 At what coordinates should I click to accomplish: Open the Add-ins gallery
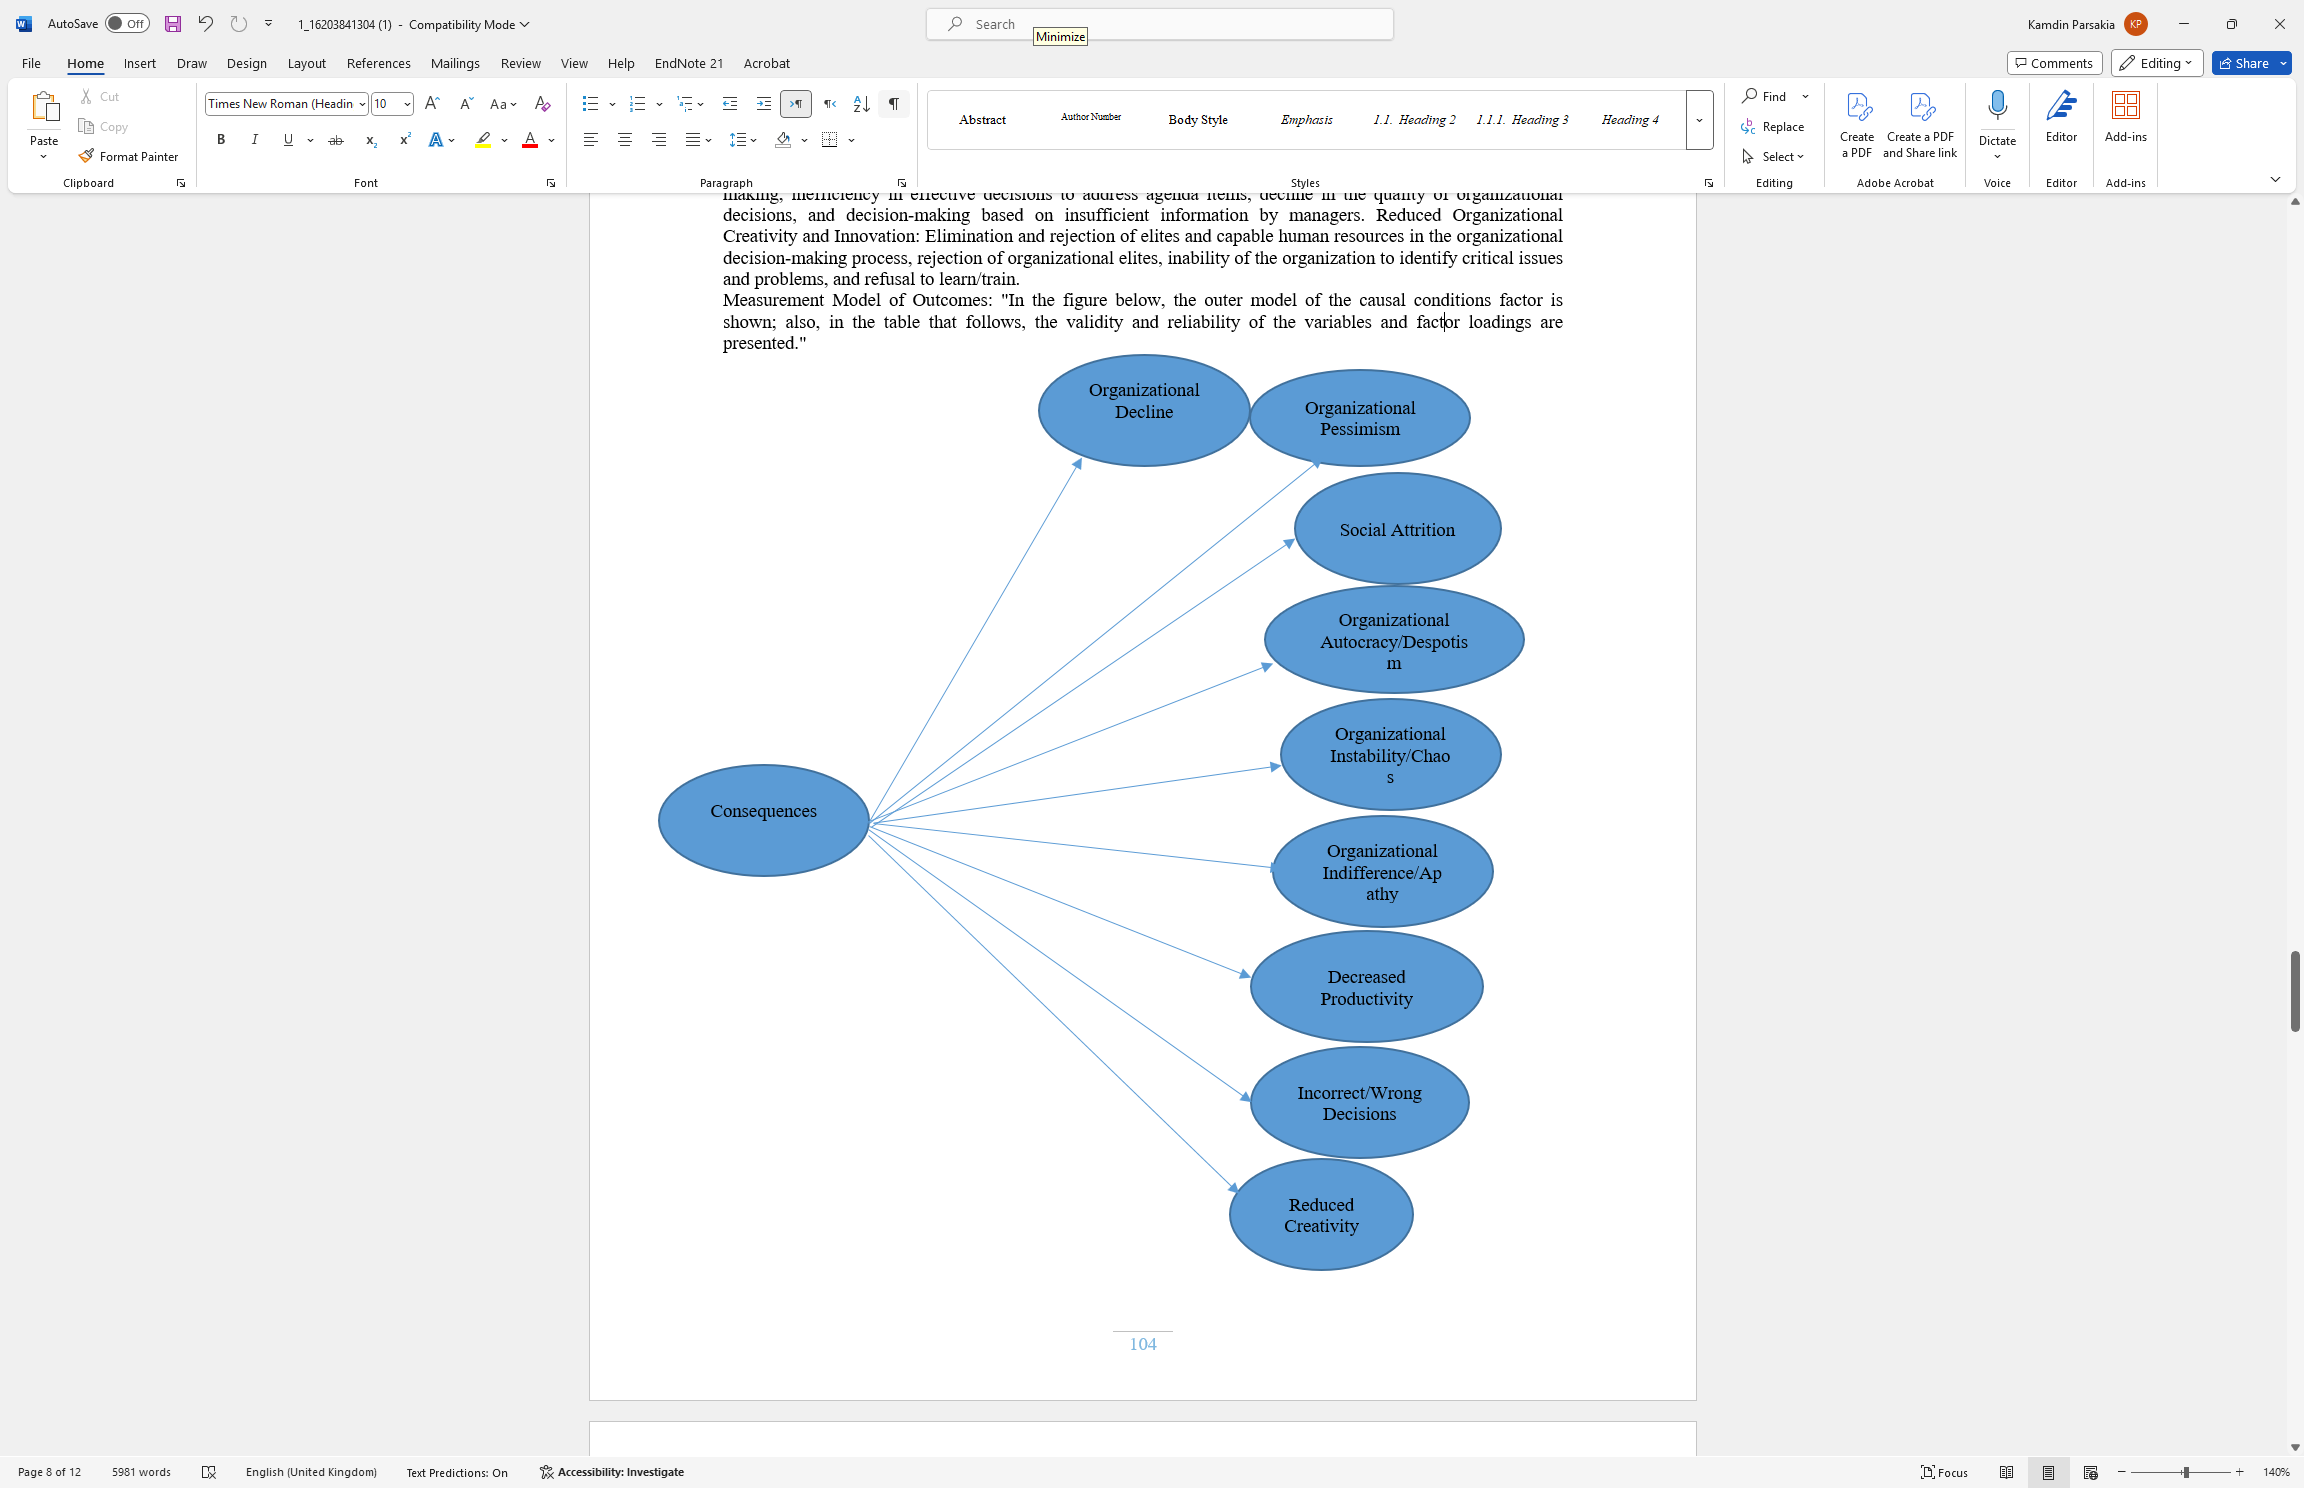click(x=2125, y=116)
